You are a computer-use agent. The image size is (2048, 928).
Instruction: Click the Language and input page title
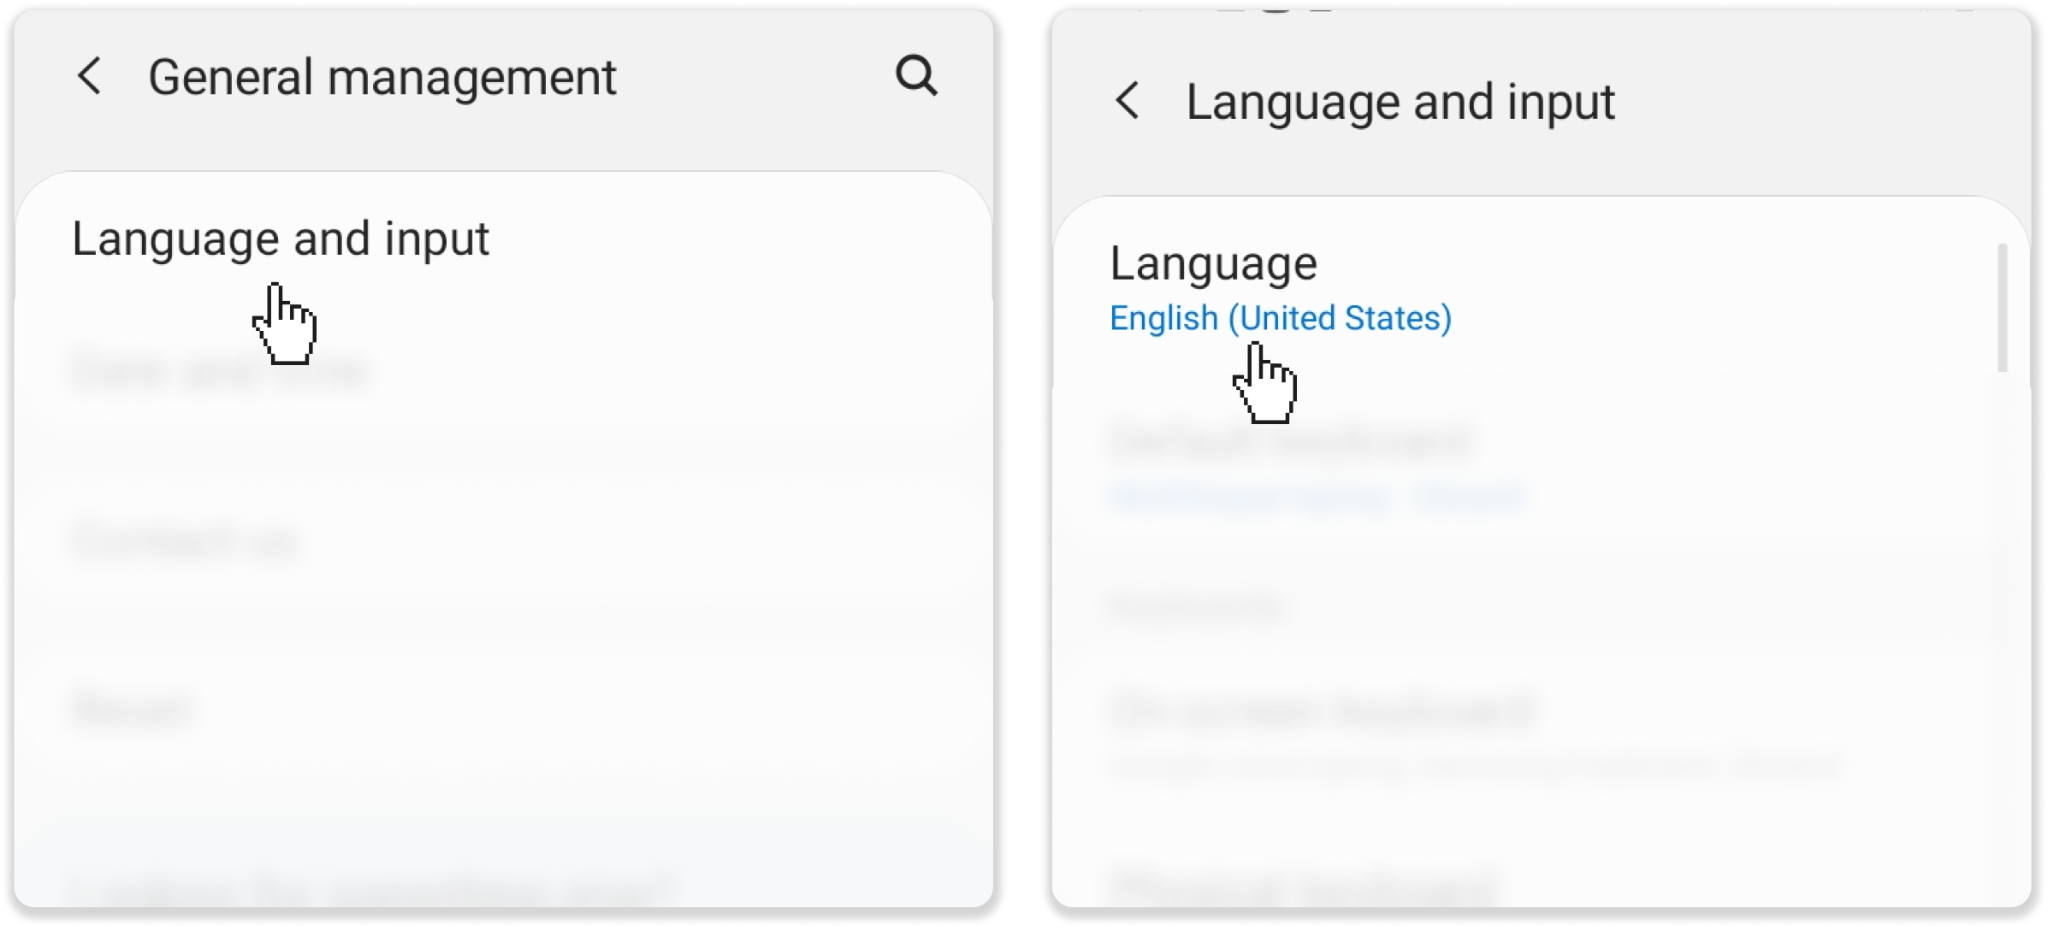click(1400, 102)
